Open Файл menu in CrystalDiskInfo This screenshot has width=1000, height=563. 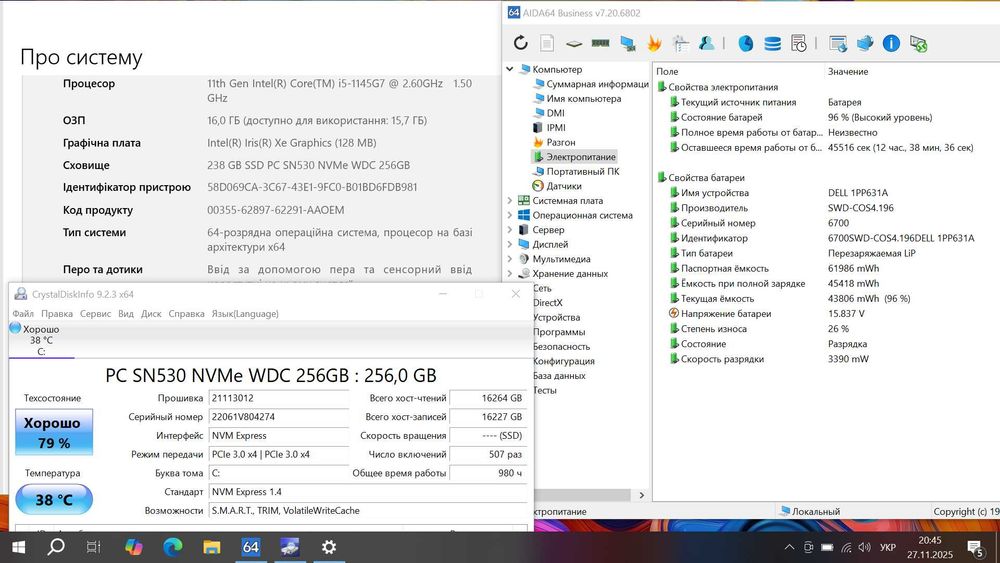(x=23, y=314)
